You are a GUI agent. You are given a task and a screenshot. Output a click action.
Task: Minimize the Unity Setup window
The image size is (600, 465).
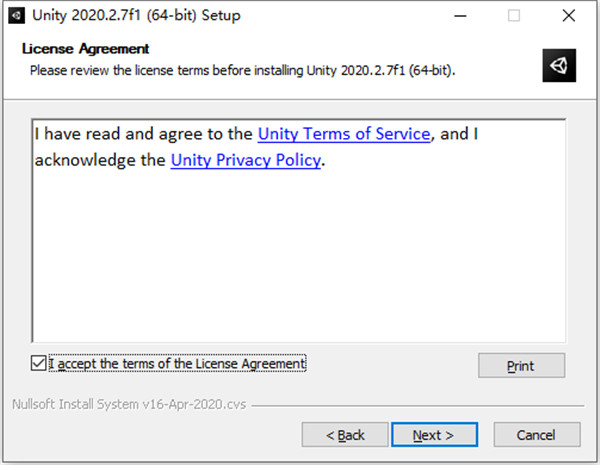[460, 16]
